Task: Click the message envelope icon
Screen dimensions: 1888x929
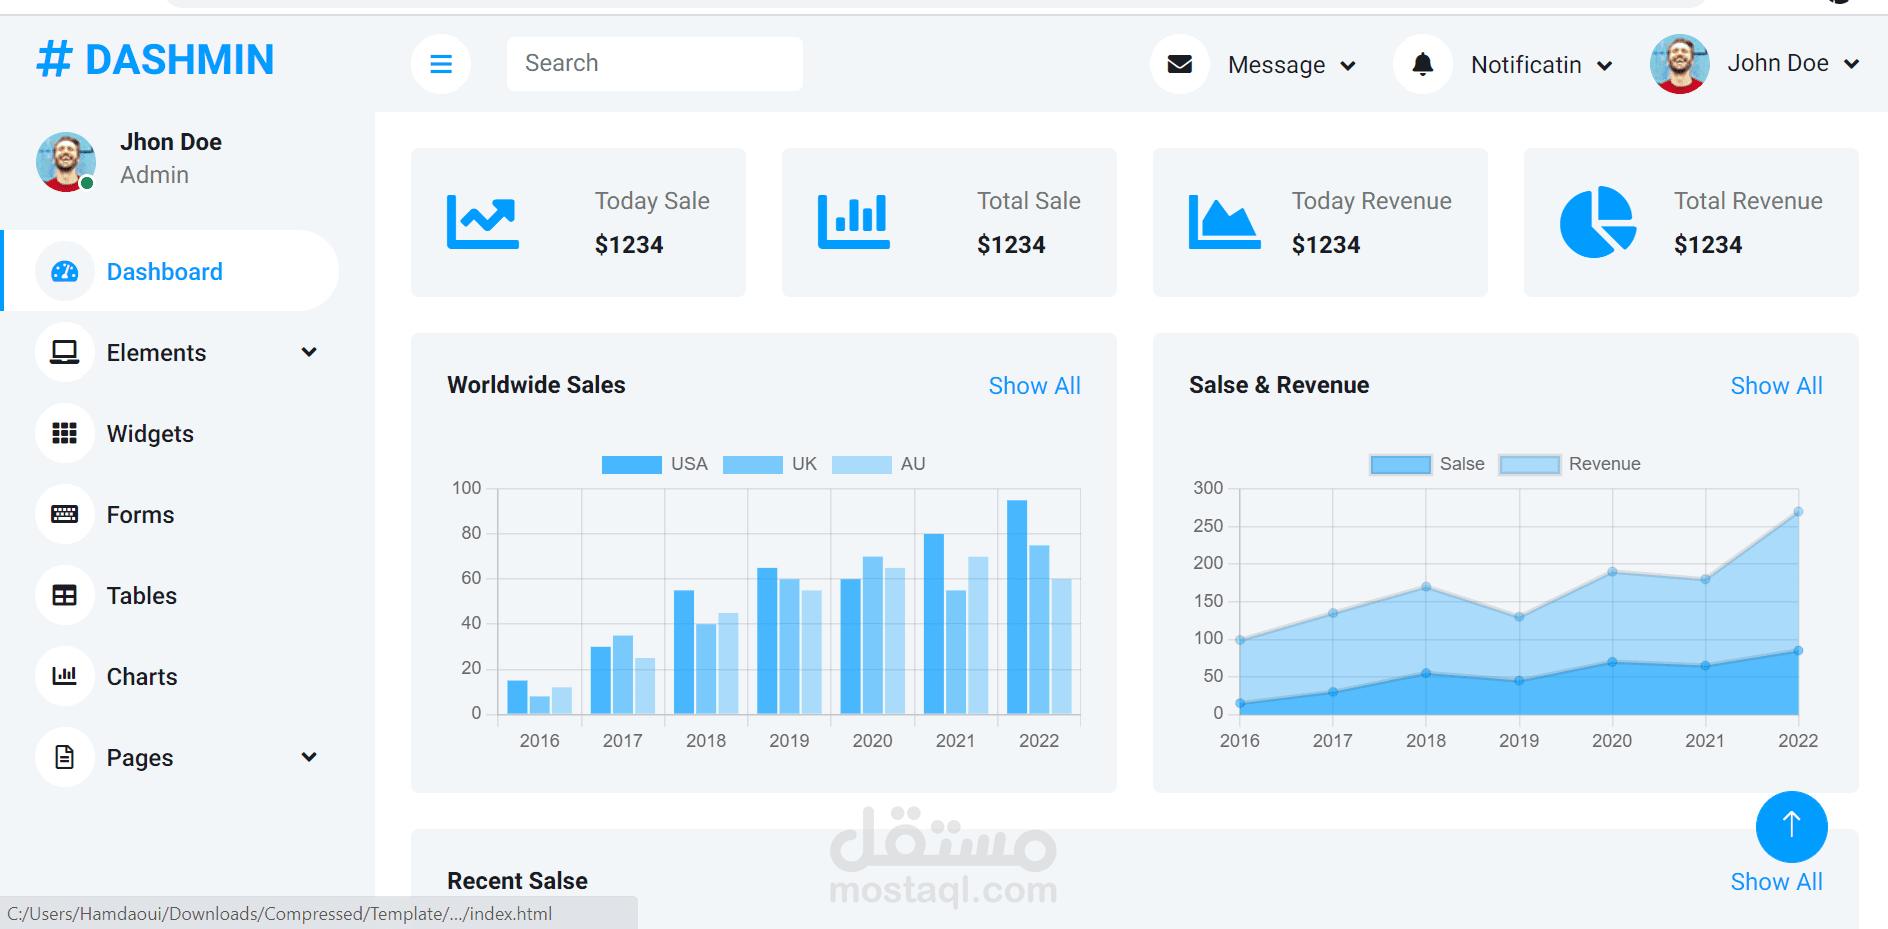Action: (1179, 64)
